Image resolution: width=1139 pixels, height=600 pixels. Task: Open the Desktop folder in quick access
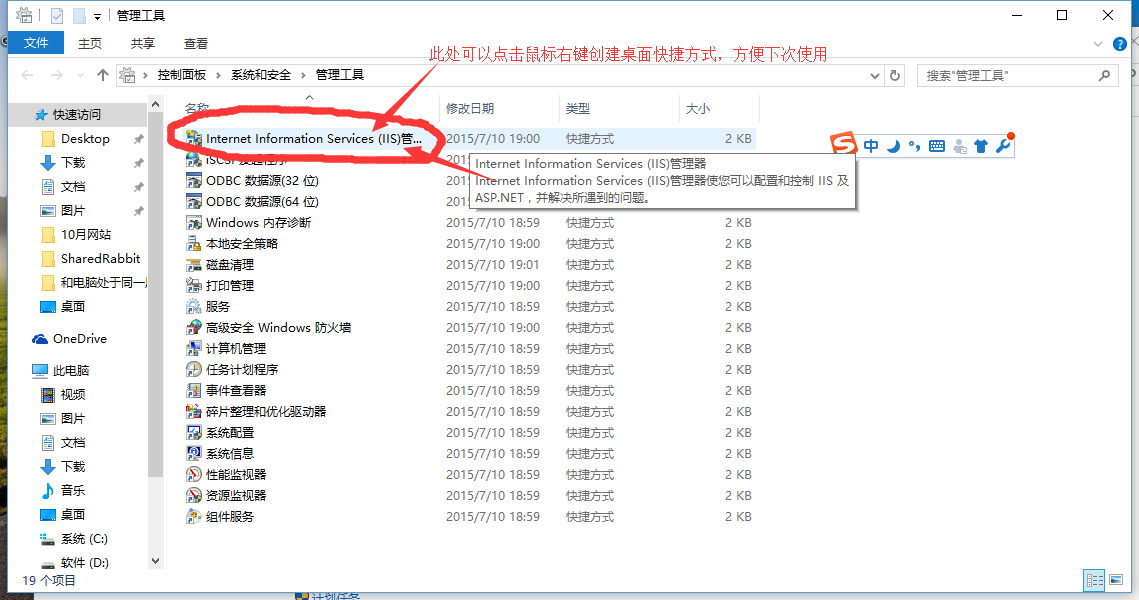click(85, 139)
